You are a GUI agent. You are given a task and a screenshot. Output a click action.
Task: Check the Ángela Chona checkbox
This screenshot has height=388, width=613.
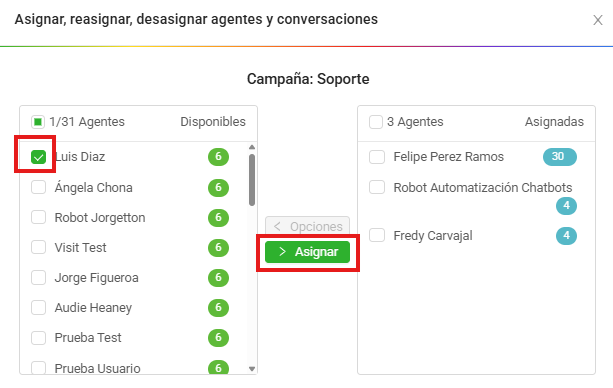(38, 187)
